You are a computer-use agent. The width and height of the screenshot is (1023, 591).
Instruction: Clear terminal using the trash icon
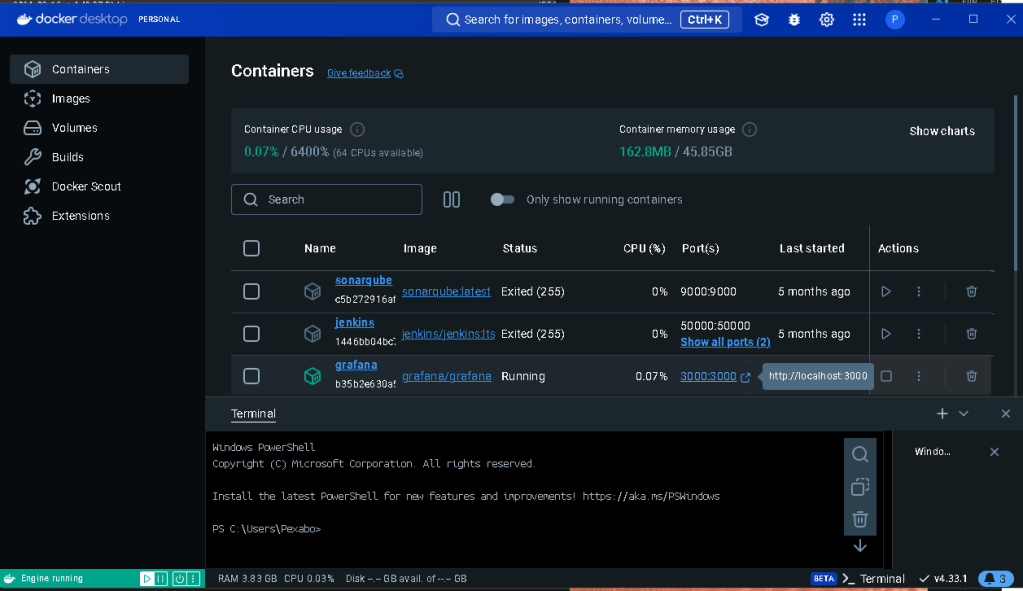click(860, 519)
